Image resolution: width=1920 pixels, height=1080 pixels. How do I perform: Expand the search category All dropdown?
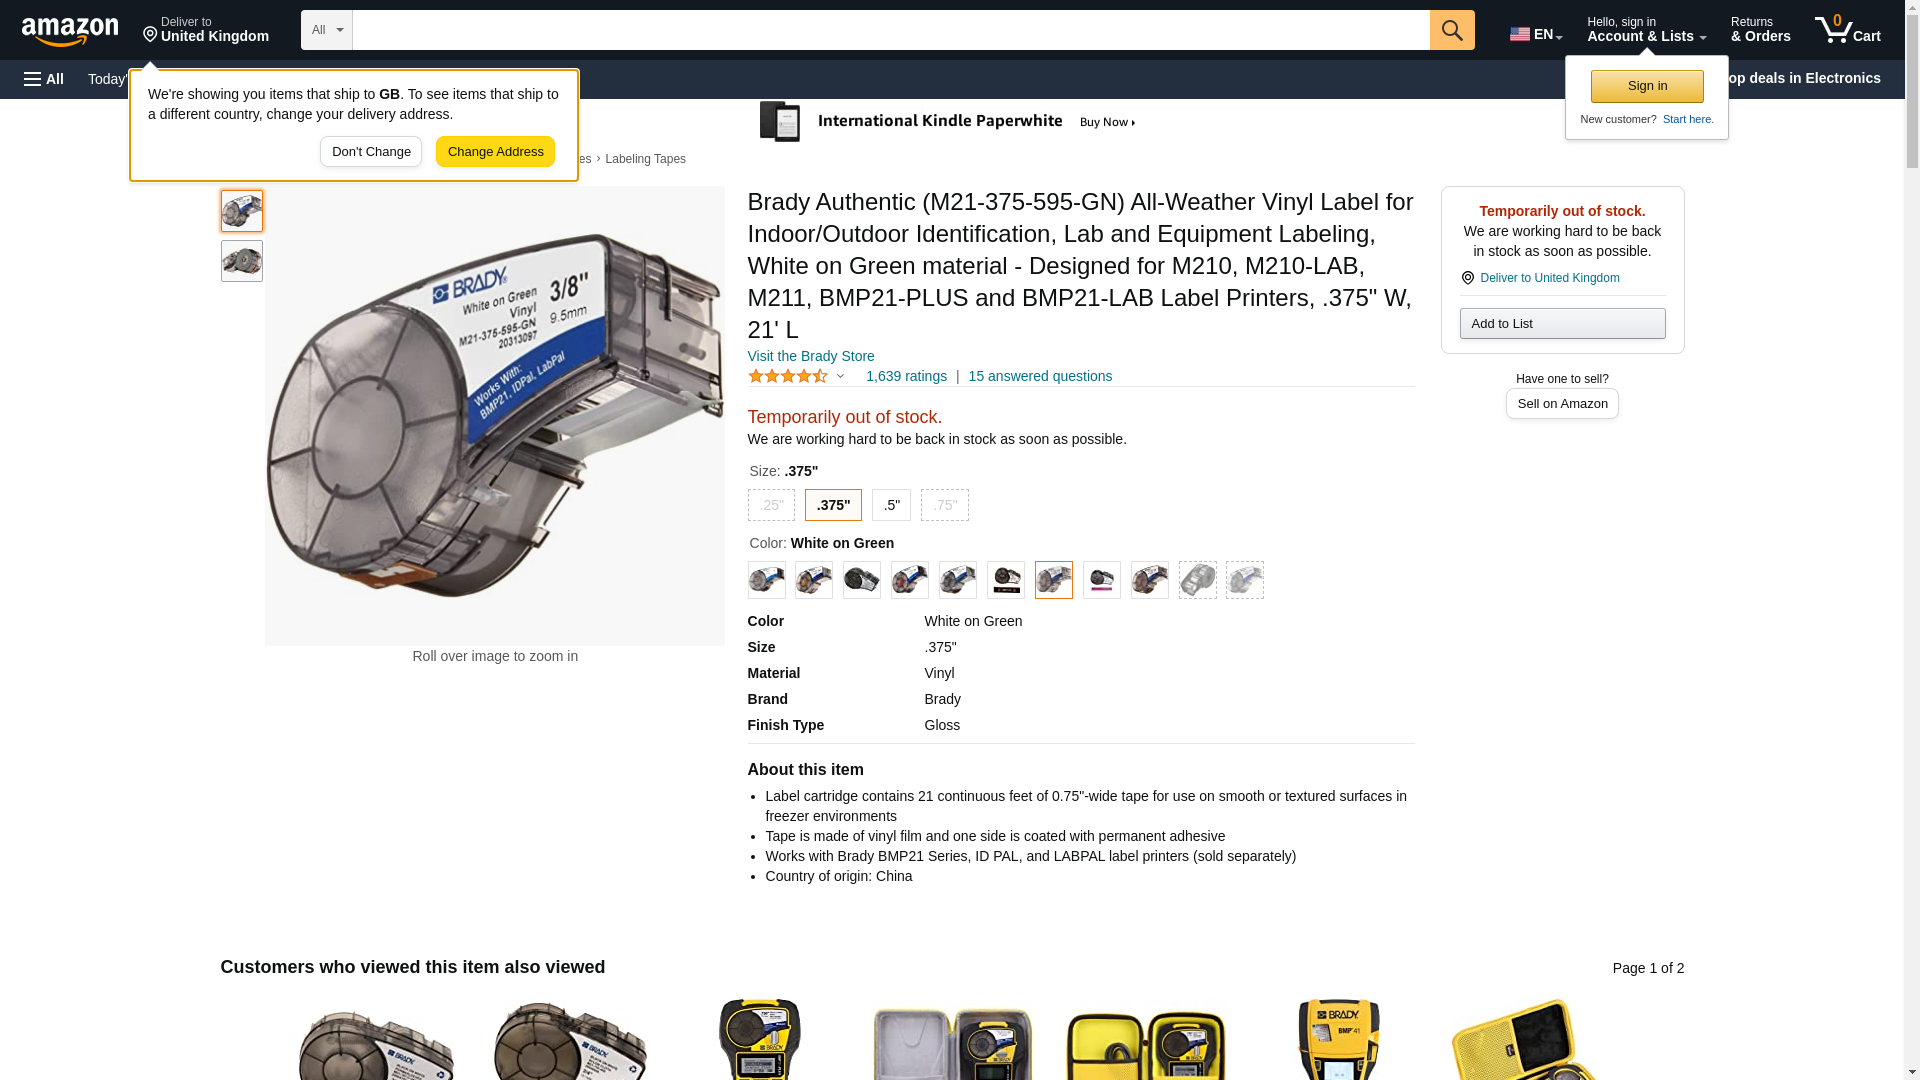pyautogui.click(x=327, y=30)
